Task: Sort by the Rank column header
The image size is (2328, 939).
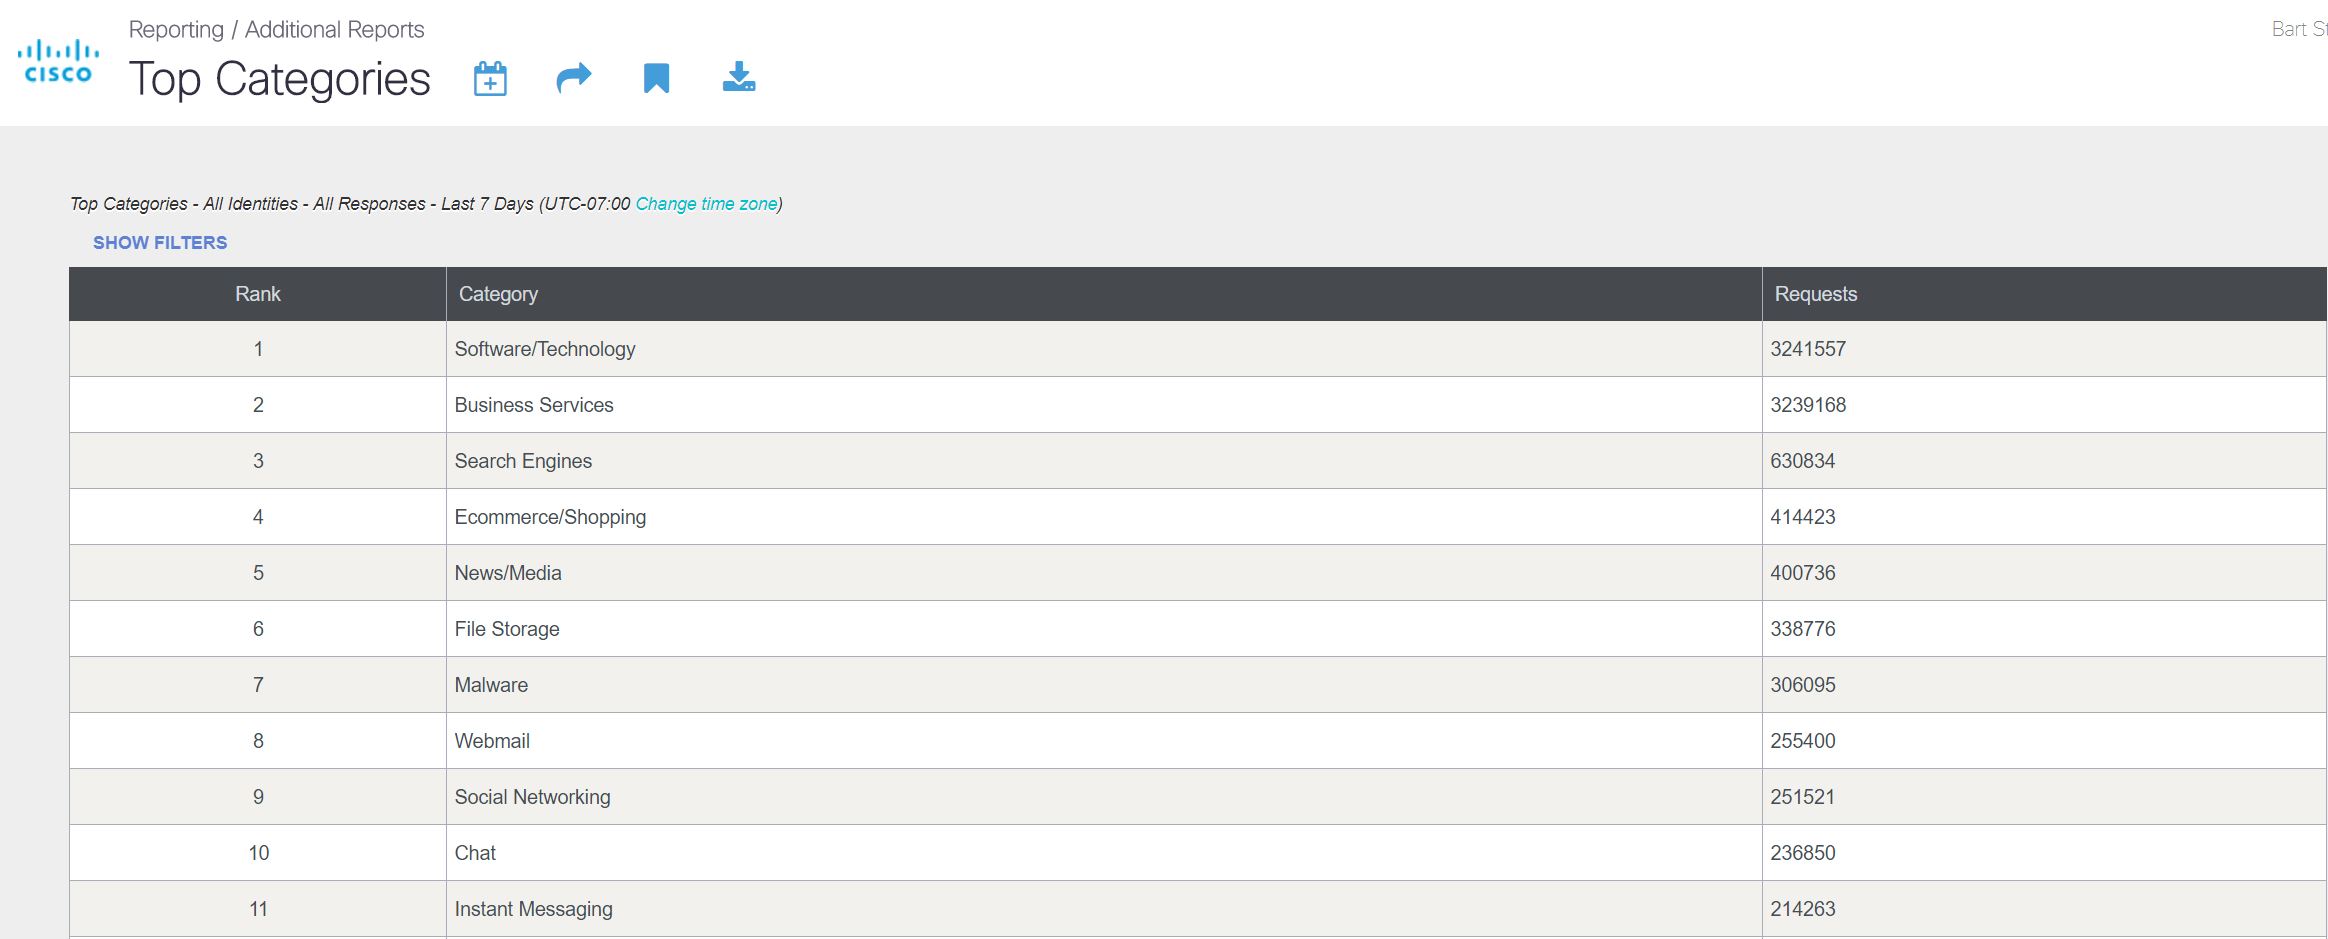Action: coord(258,294)
